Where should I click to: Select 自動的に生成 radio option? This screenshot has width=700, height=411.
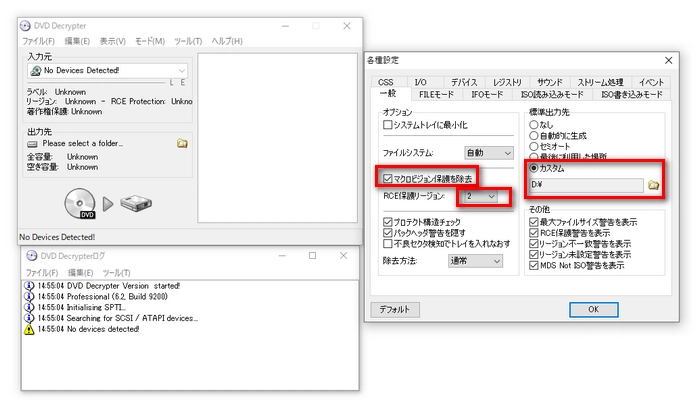(x=533, y=136)
